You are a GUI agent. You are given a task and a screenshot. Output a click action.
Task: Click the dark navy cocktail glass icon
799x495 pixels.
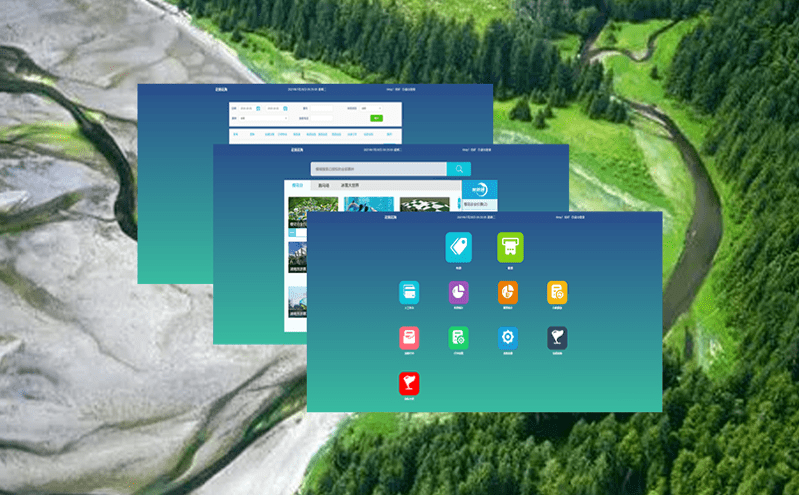[557, 338]
